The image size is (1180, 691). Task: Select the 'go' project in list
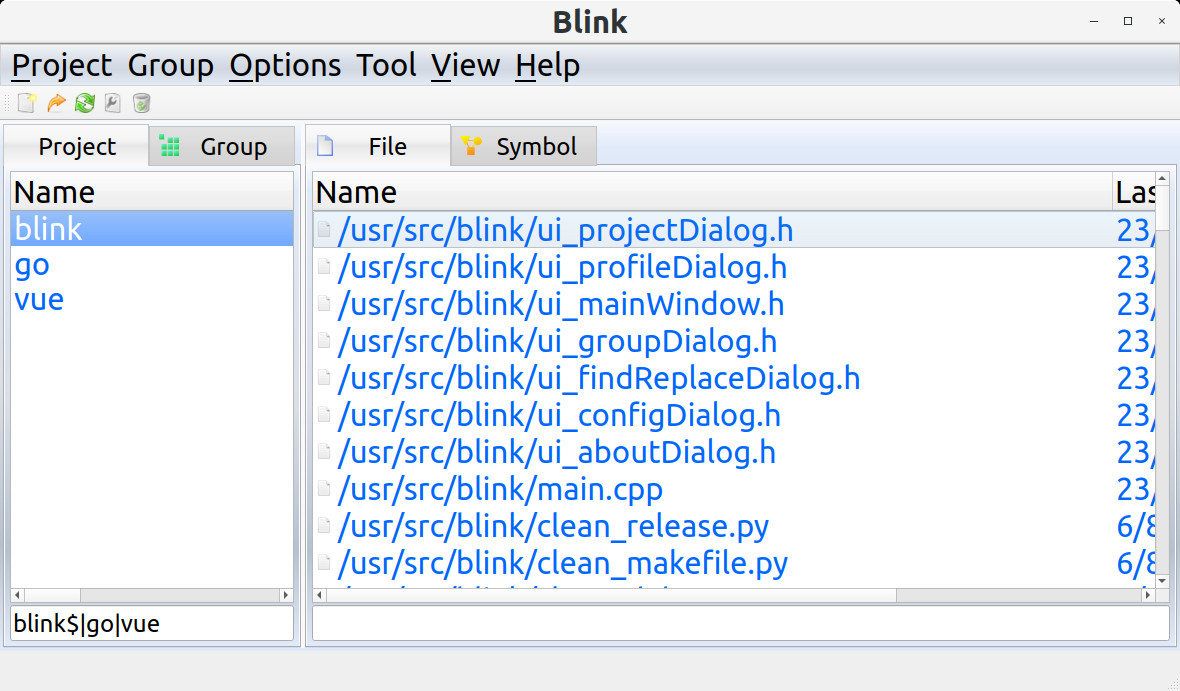(32, 265)
